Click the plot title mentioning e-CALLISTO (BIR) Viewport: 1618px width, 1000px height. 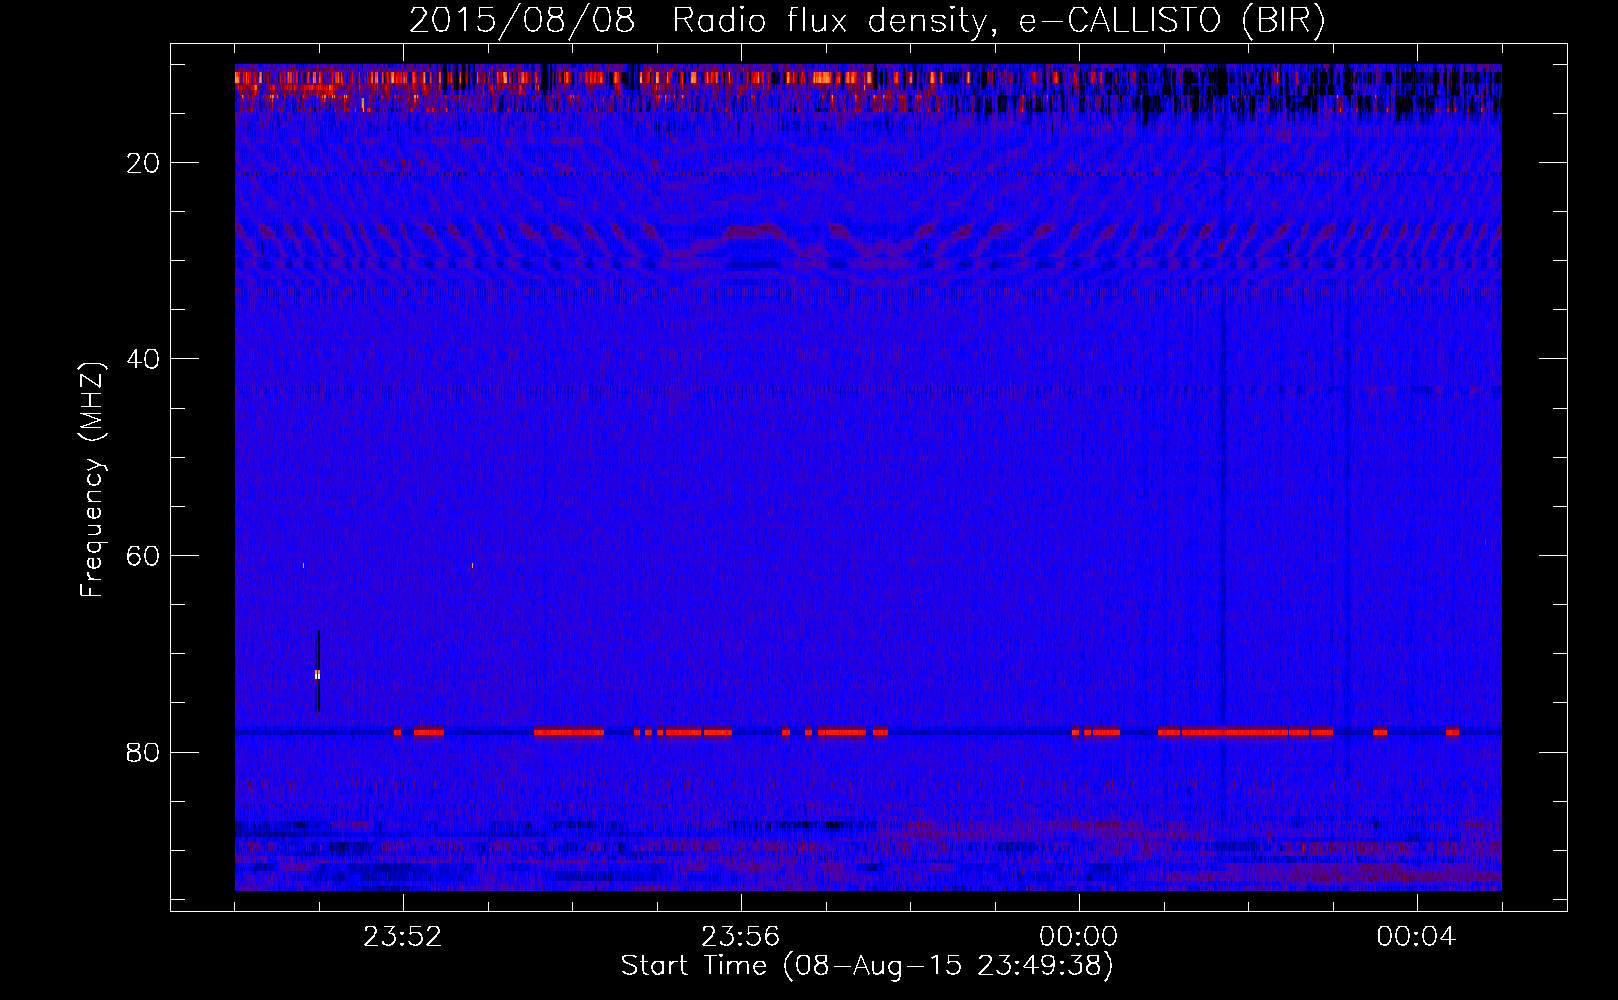(x=867, y=21)
